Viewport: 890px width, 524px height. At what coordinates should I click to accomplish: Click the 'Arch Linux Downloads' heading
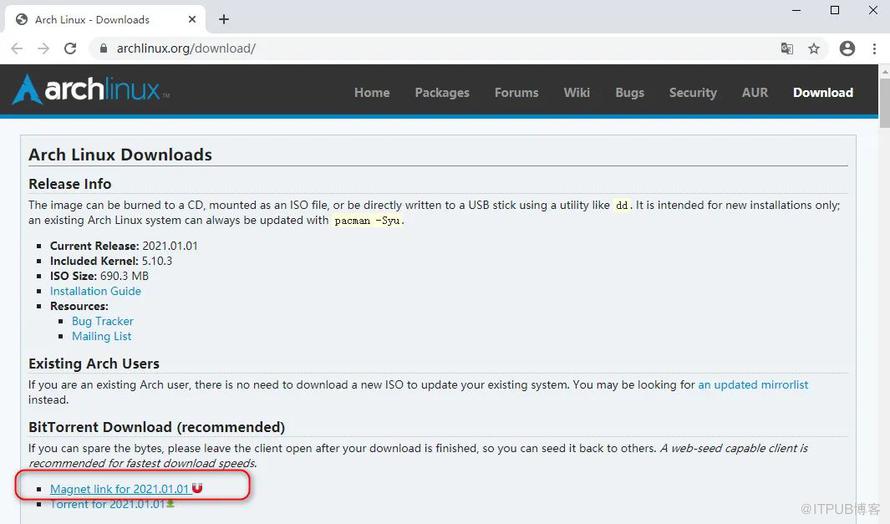click(x=120, y=154)
